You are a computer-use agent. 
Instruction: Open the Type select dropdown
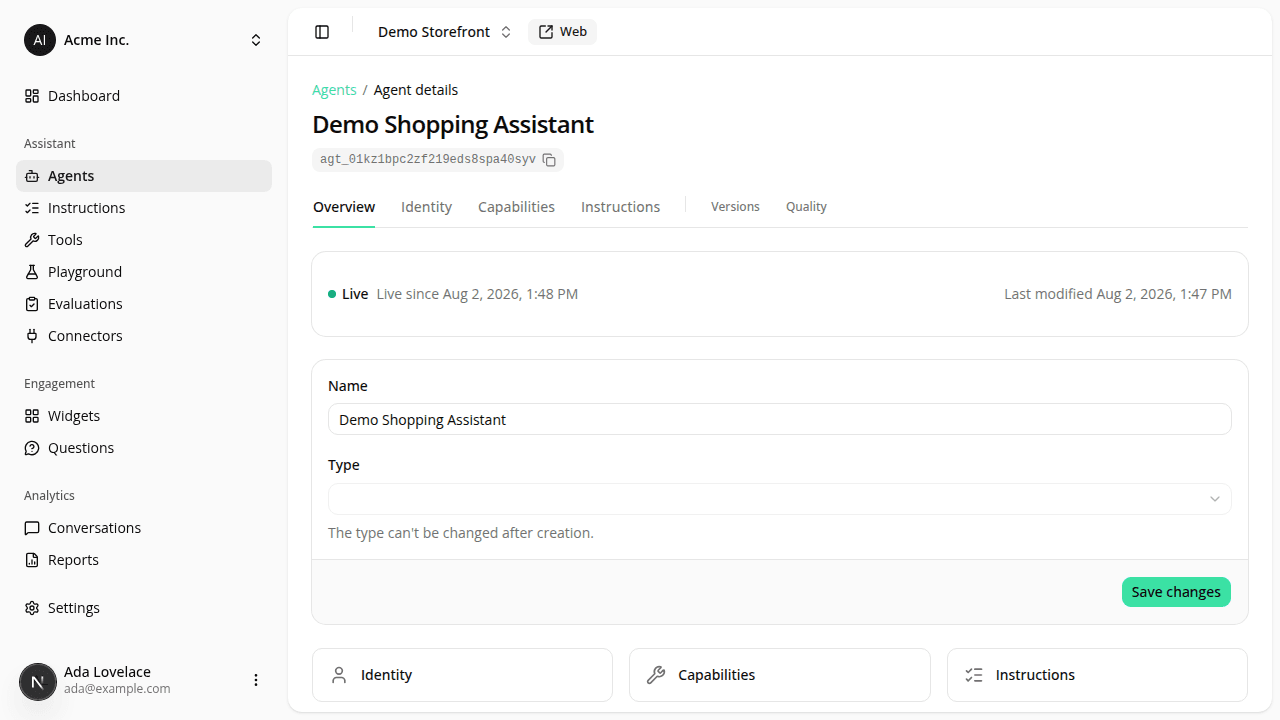tap(780, 499)
